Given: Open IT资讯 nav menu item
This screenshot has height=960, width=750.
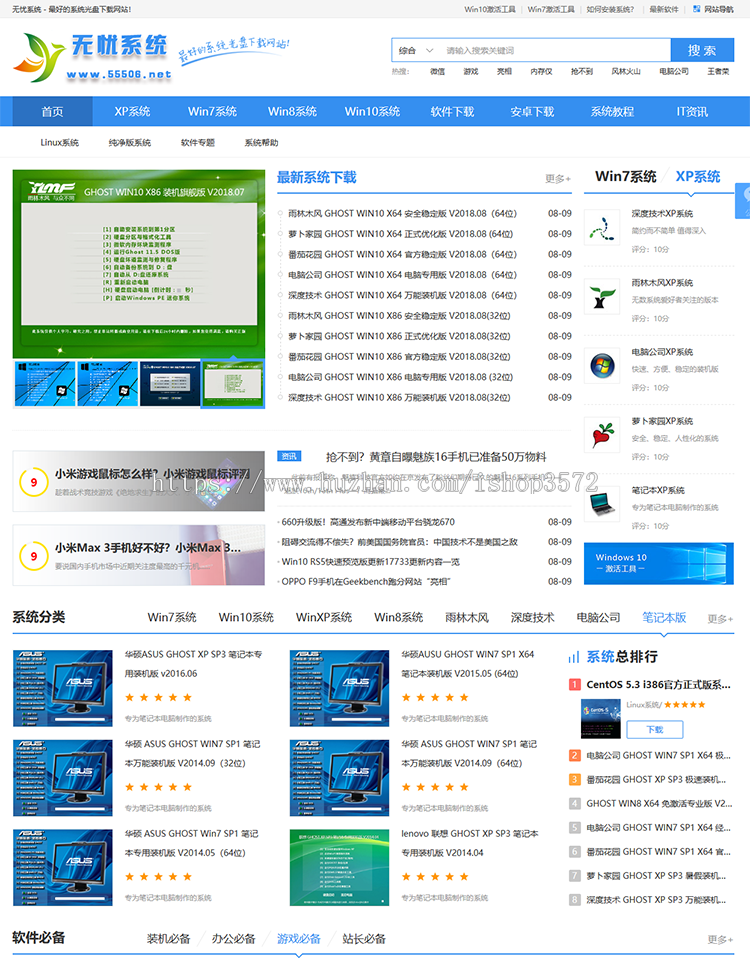Looking at the screenshot, I should pyautogui.click(x=692, y=111).
